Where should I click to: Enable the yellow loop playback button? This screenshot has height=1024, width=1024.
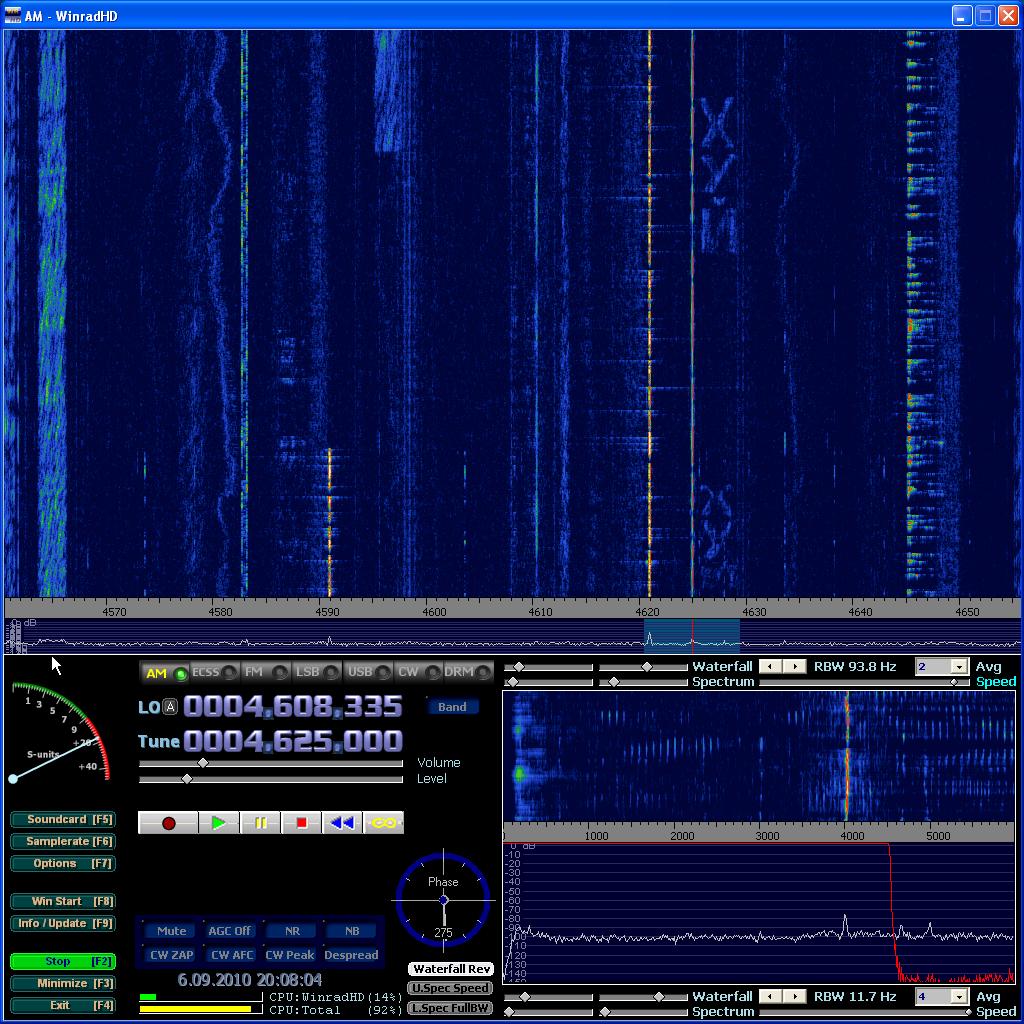384,823
